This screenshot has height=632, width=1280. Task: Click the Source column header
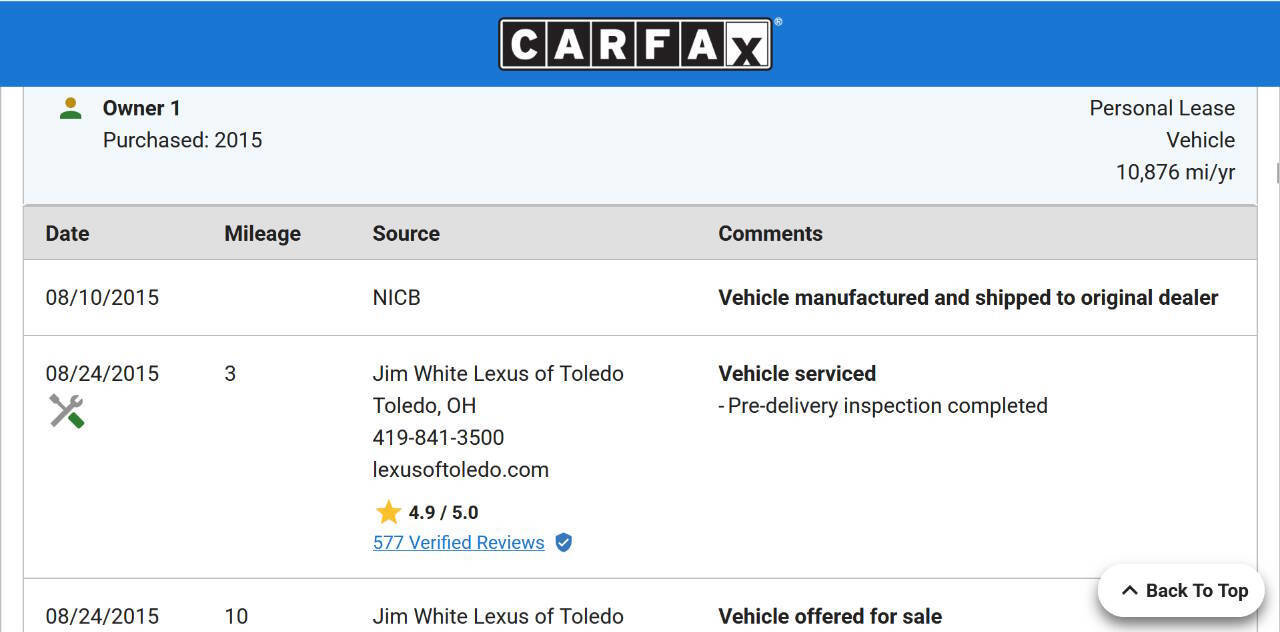pos(406,233)
